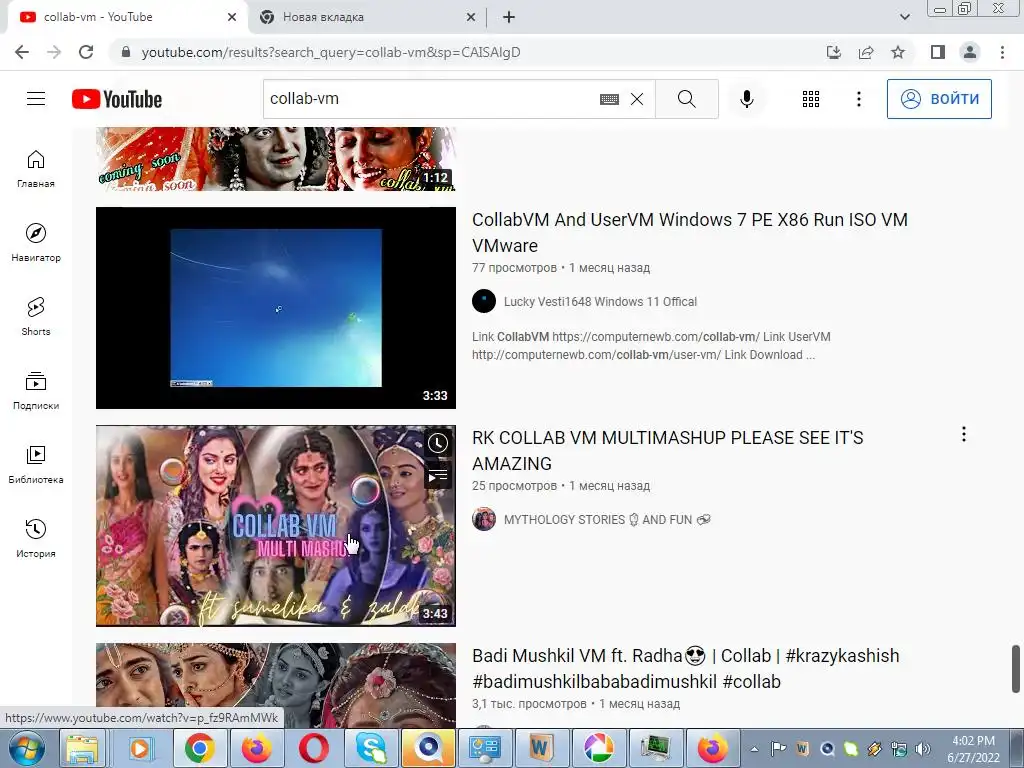Click Chrome forward arrow
Image resolution: width=1024 pixels, height=768 pixels.
pyautogui.click(x=54, y=52)
